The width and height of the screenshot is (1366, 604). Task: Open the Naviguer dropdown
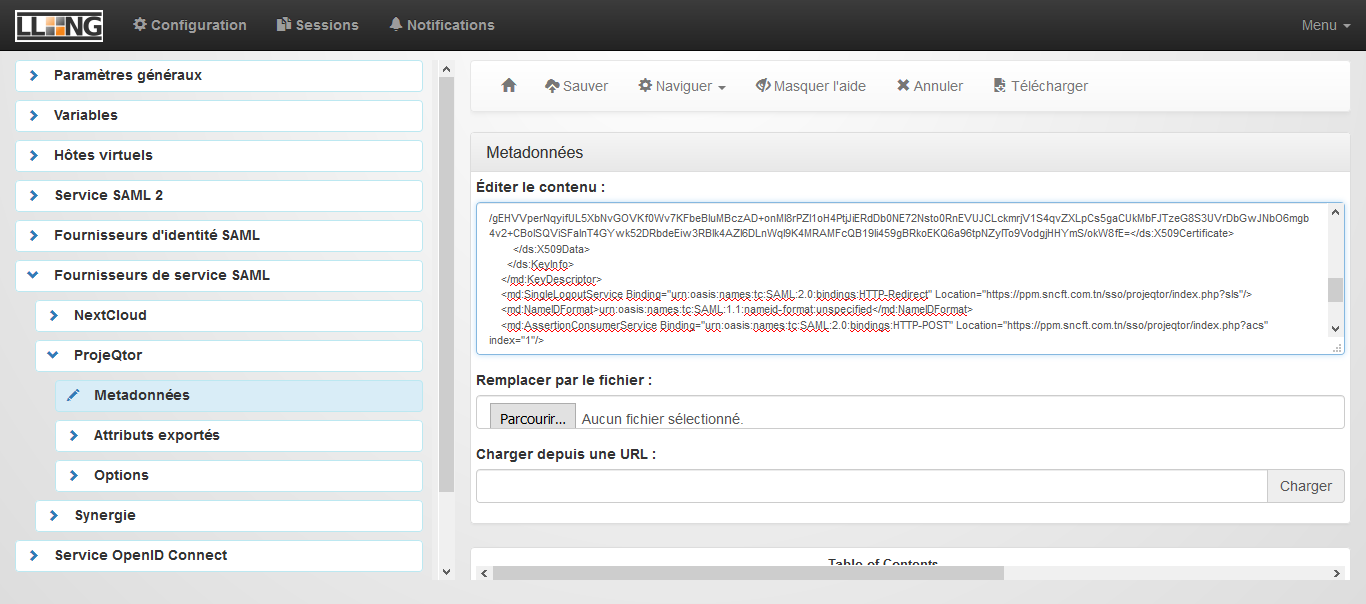click(682, 86)
